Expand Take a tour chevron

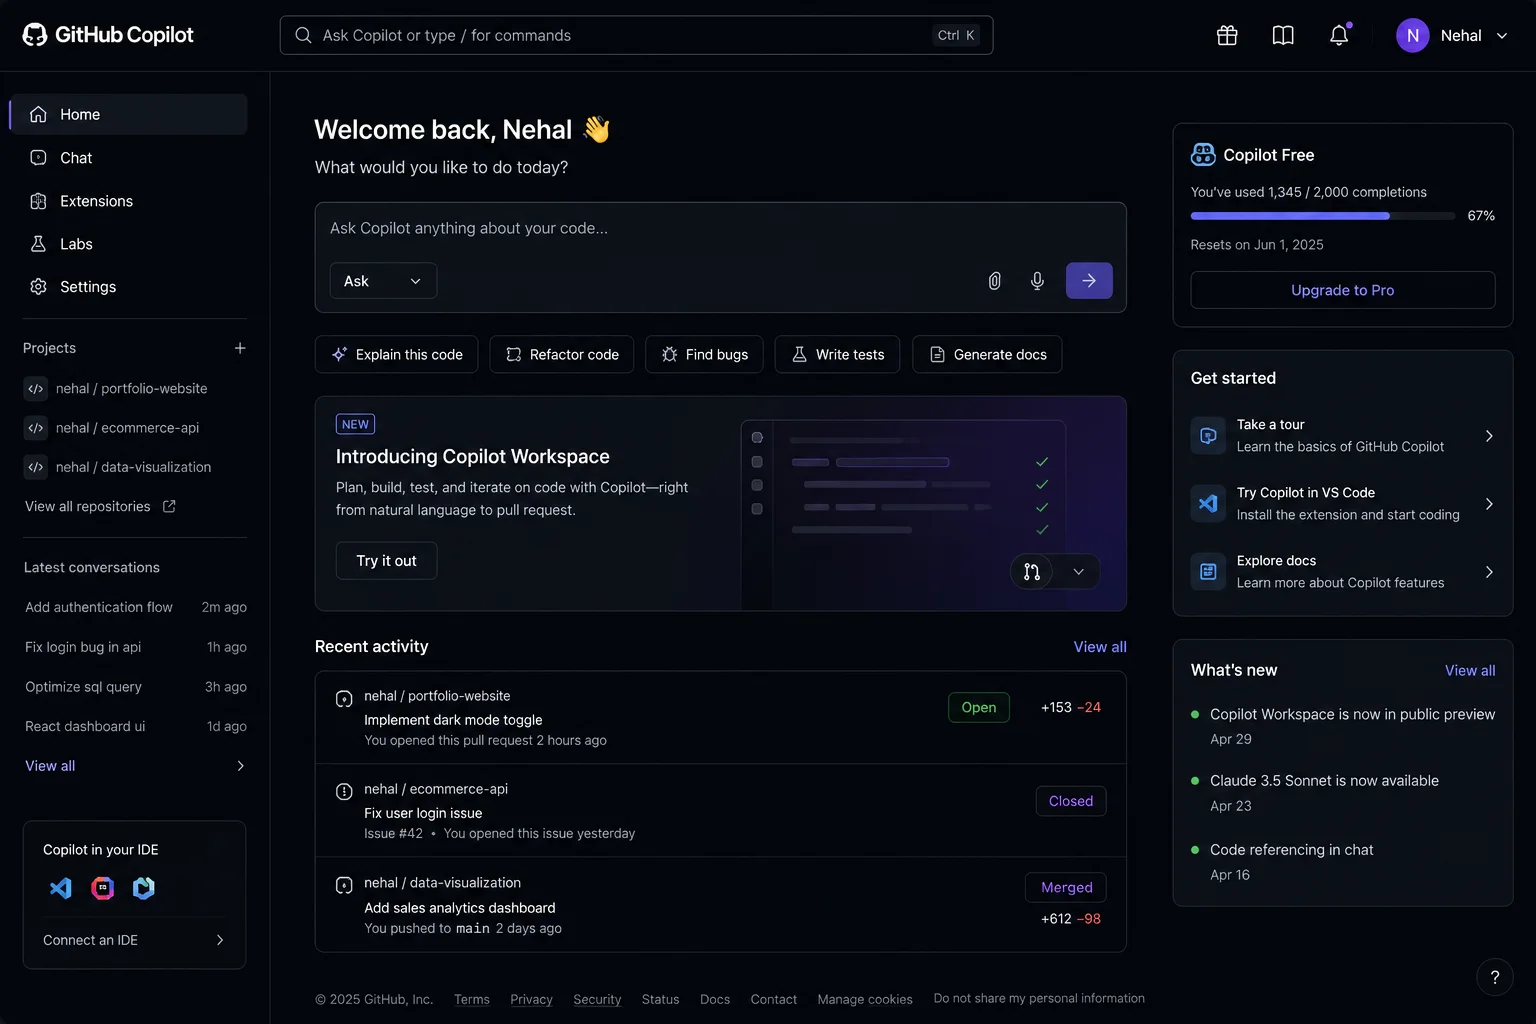coord(1489,436)
